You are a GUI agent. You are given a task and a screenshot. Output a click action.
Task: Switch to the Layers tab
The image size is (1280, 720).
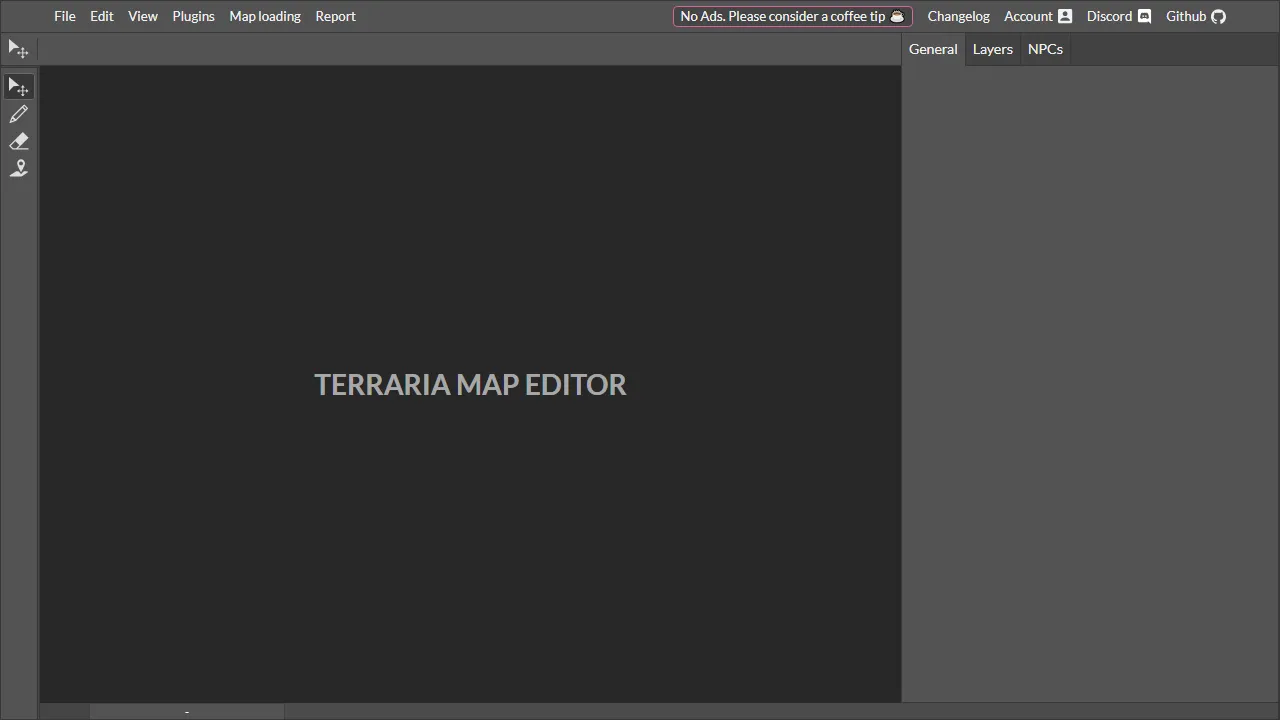tap(992, 49)
